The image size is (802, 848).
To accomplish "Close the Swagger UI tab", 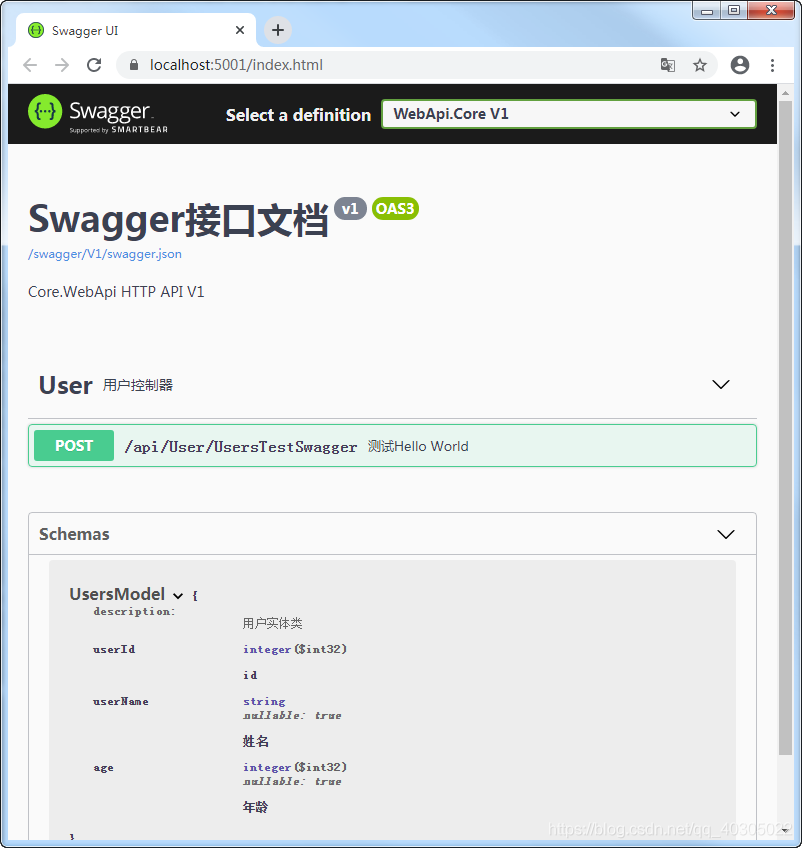I will (x=240, y=30).
